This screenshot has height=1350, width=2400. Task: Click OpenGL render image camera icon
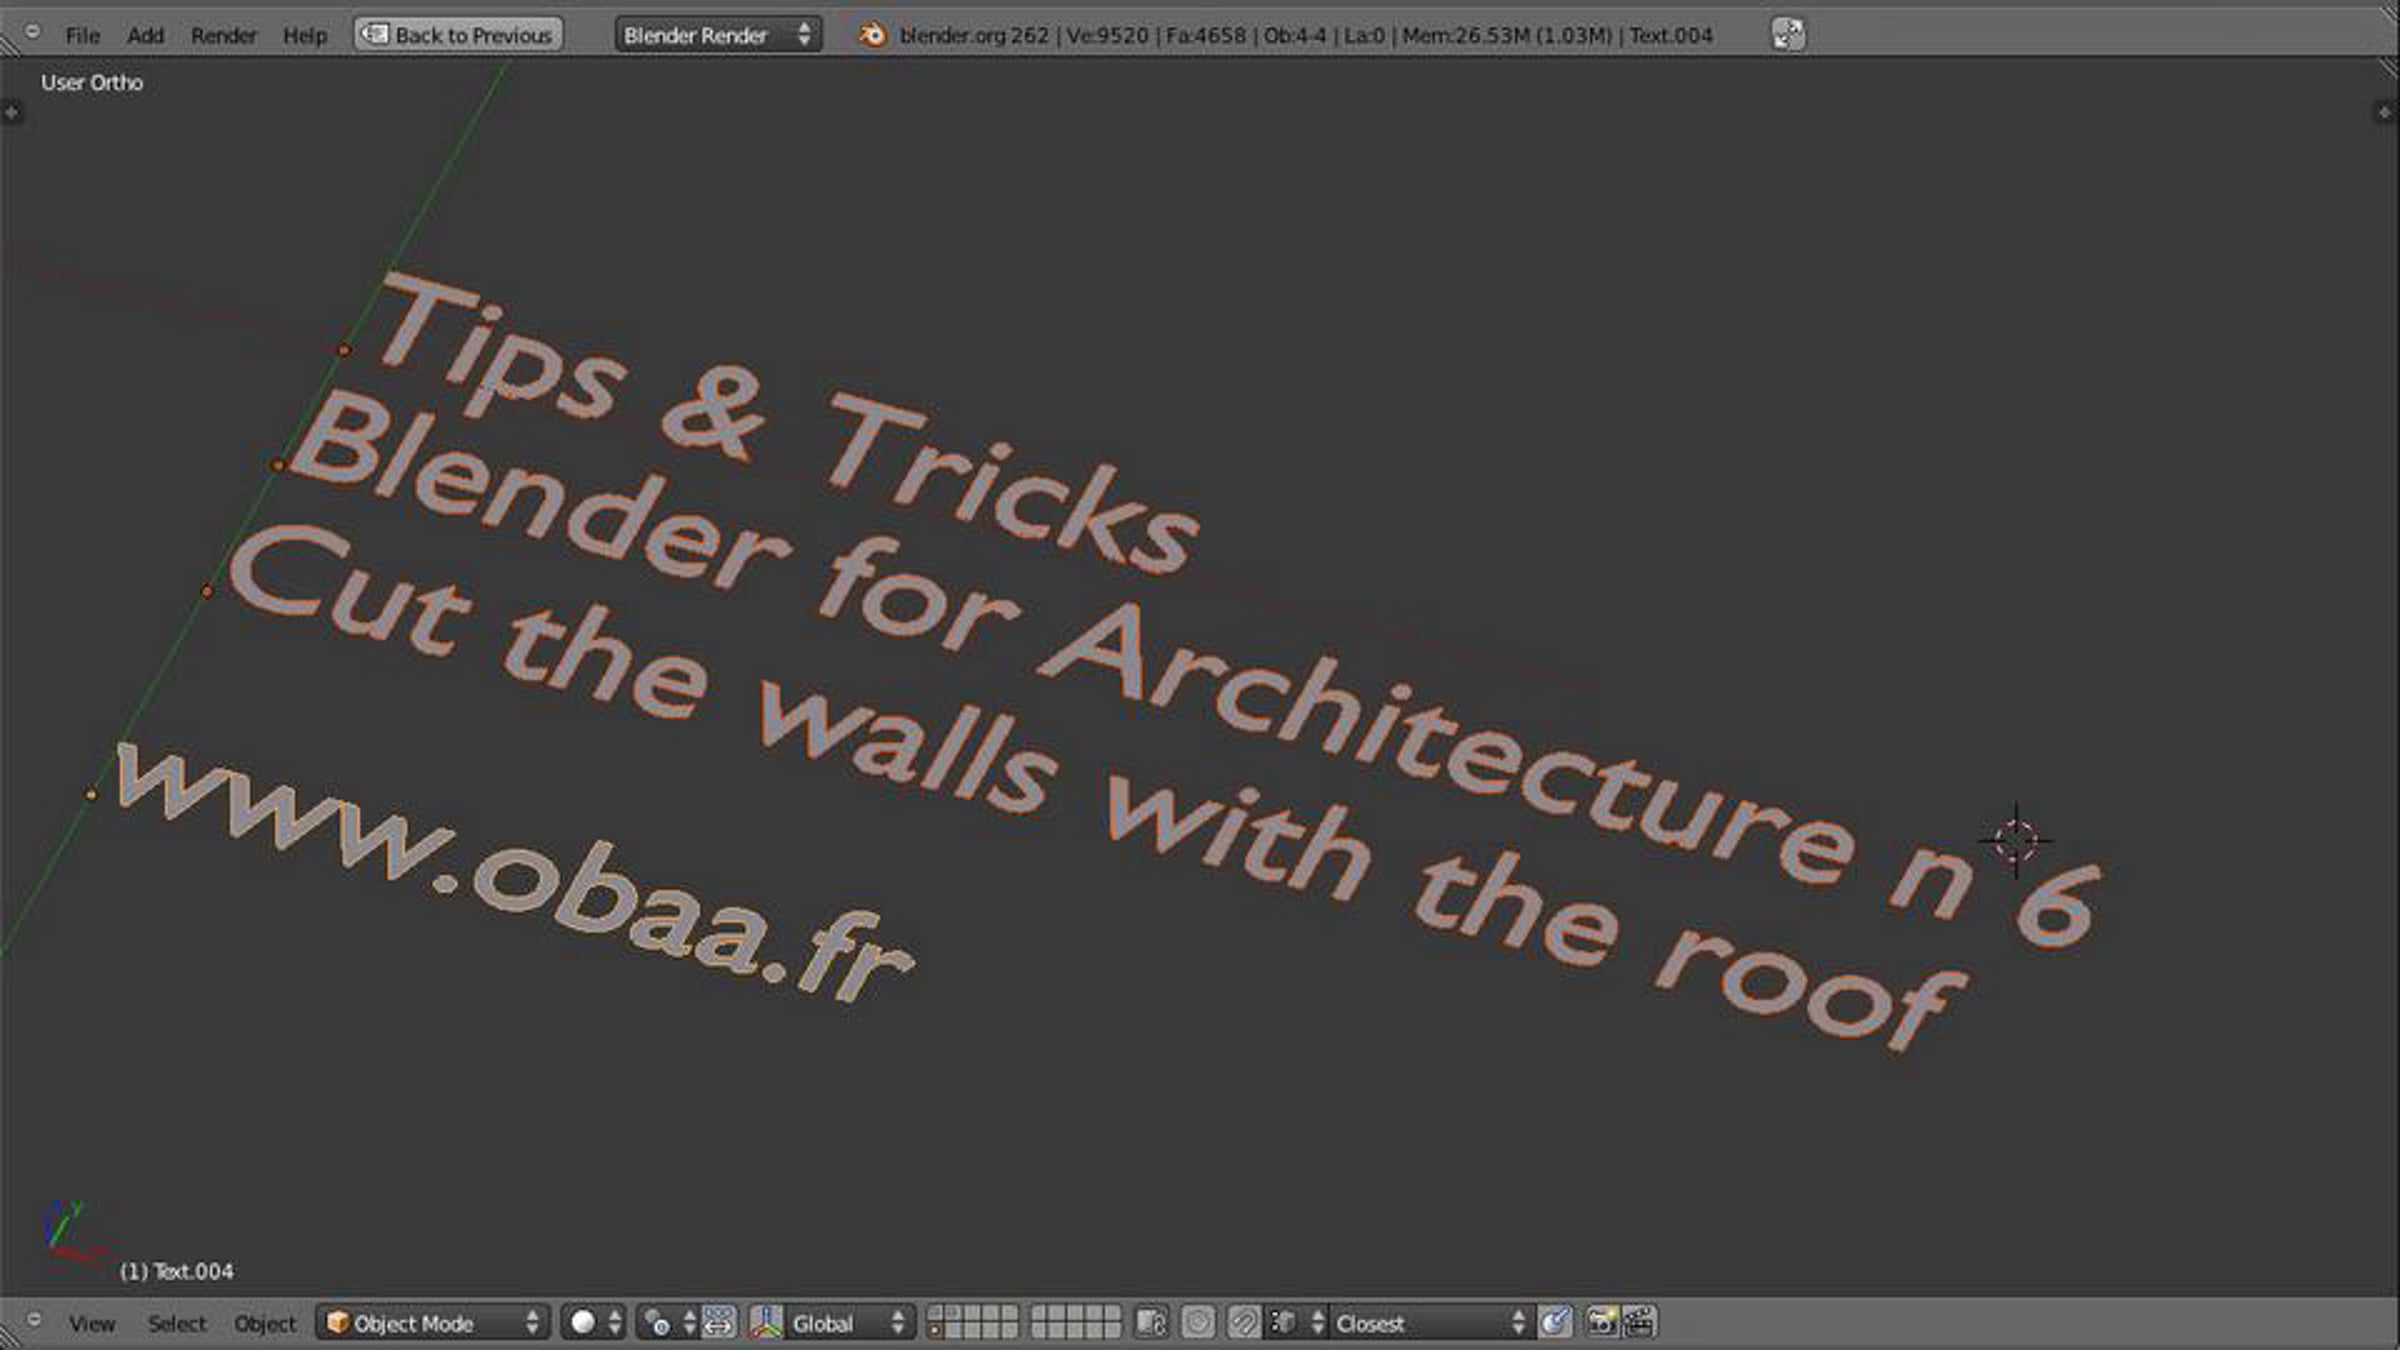coord(1601,1323)
